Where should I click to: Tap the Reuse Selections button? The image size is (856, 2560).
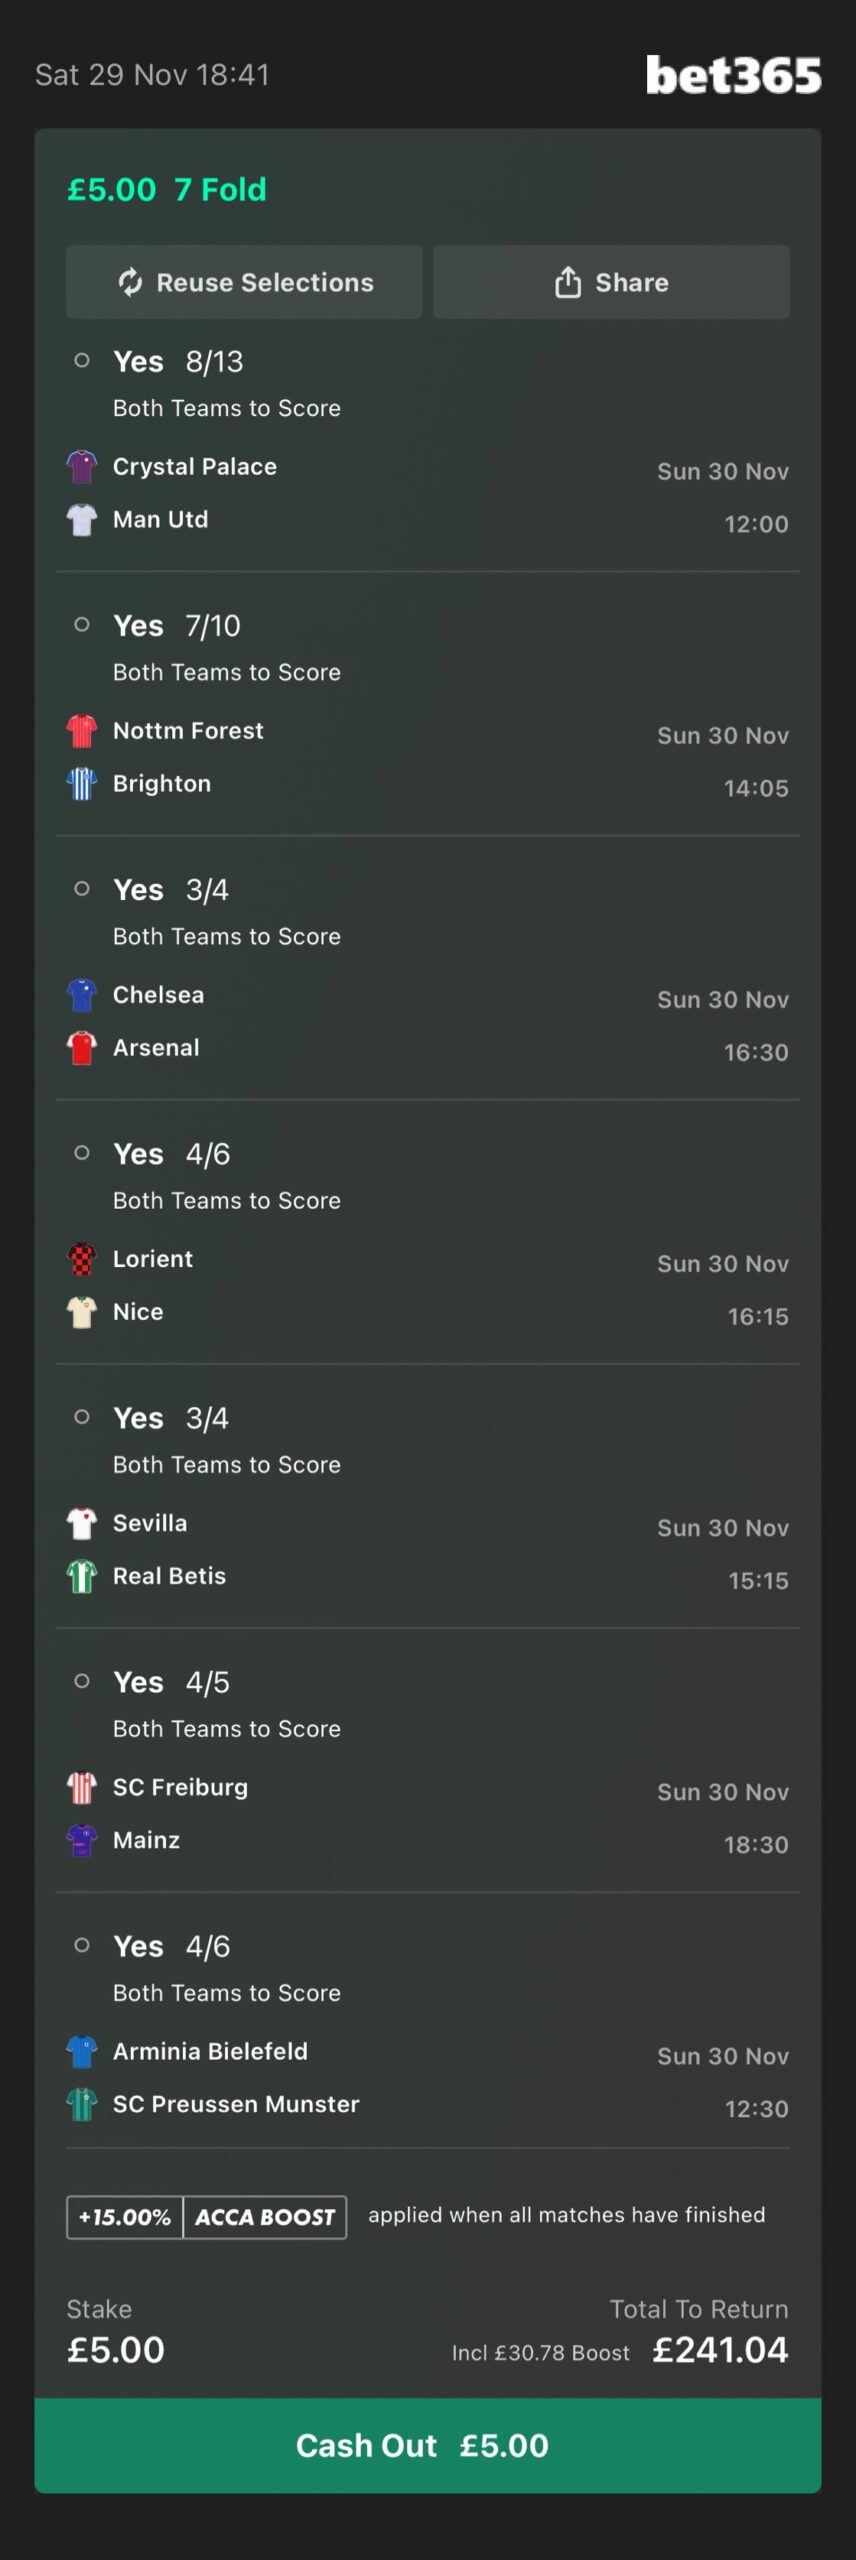(x=244, y=282)
